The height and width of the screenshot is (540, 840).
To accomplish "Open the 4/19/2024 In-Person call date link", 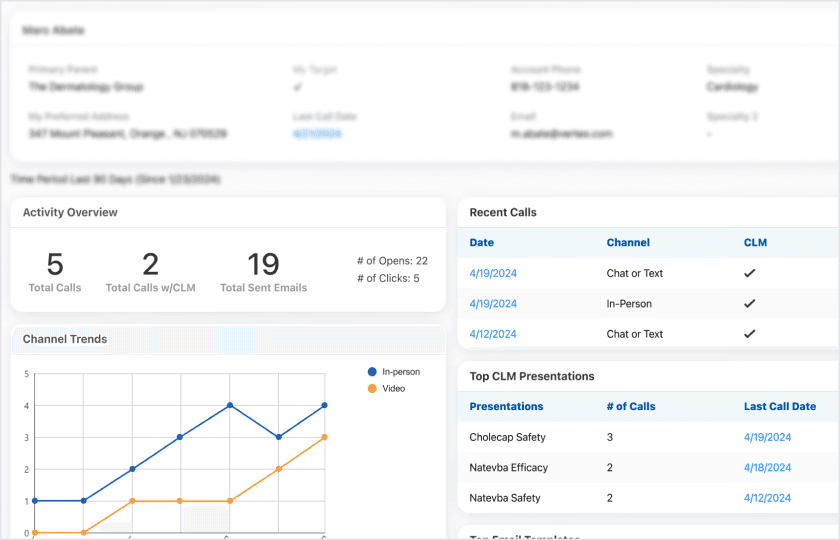I will coord(493,304).
